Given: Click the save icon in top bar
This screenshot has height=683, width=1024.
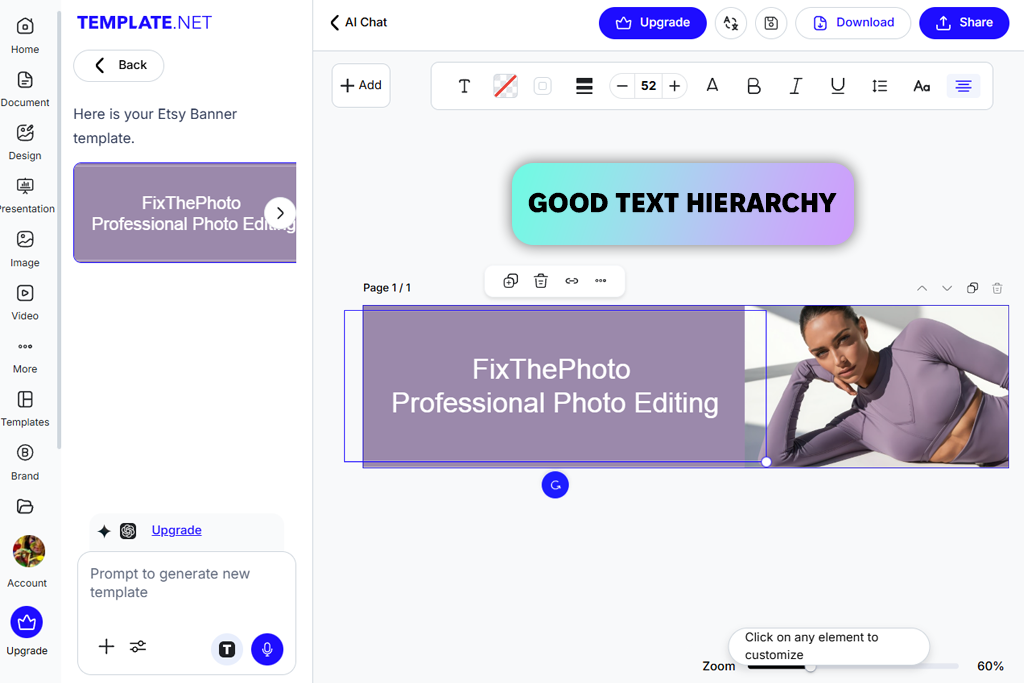Looking at the screenshot, I should coord(771,23).
